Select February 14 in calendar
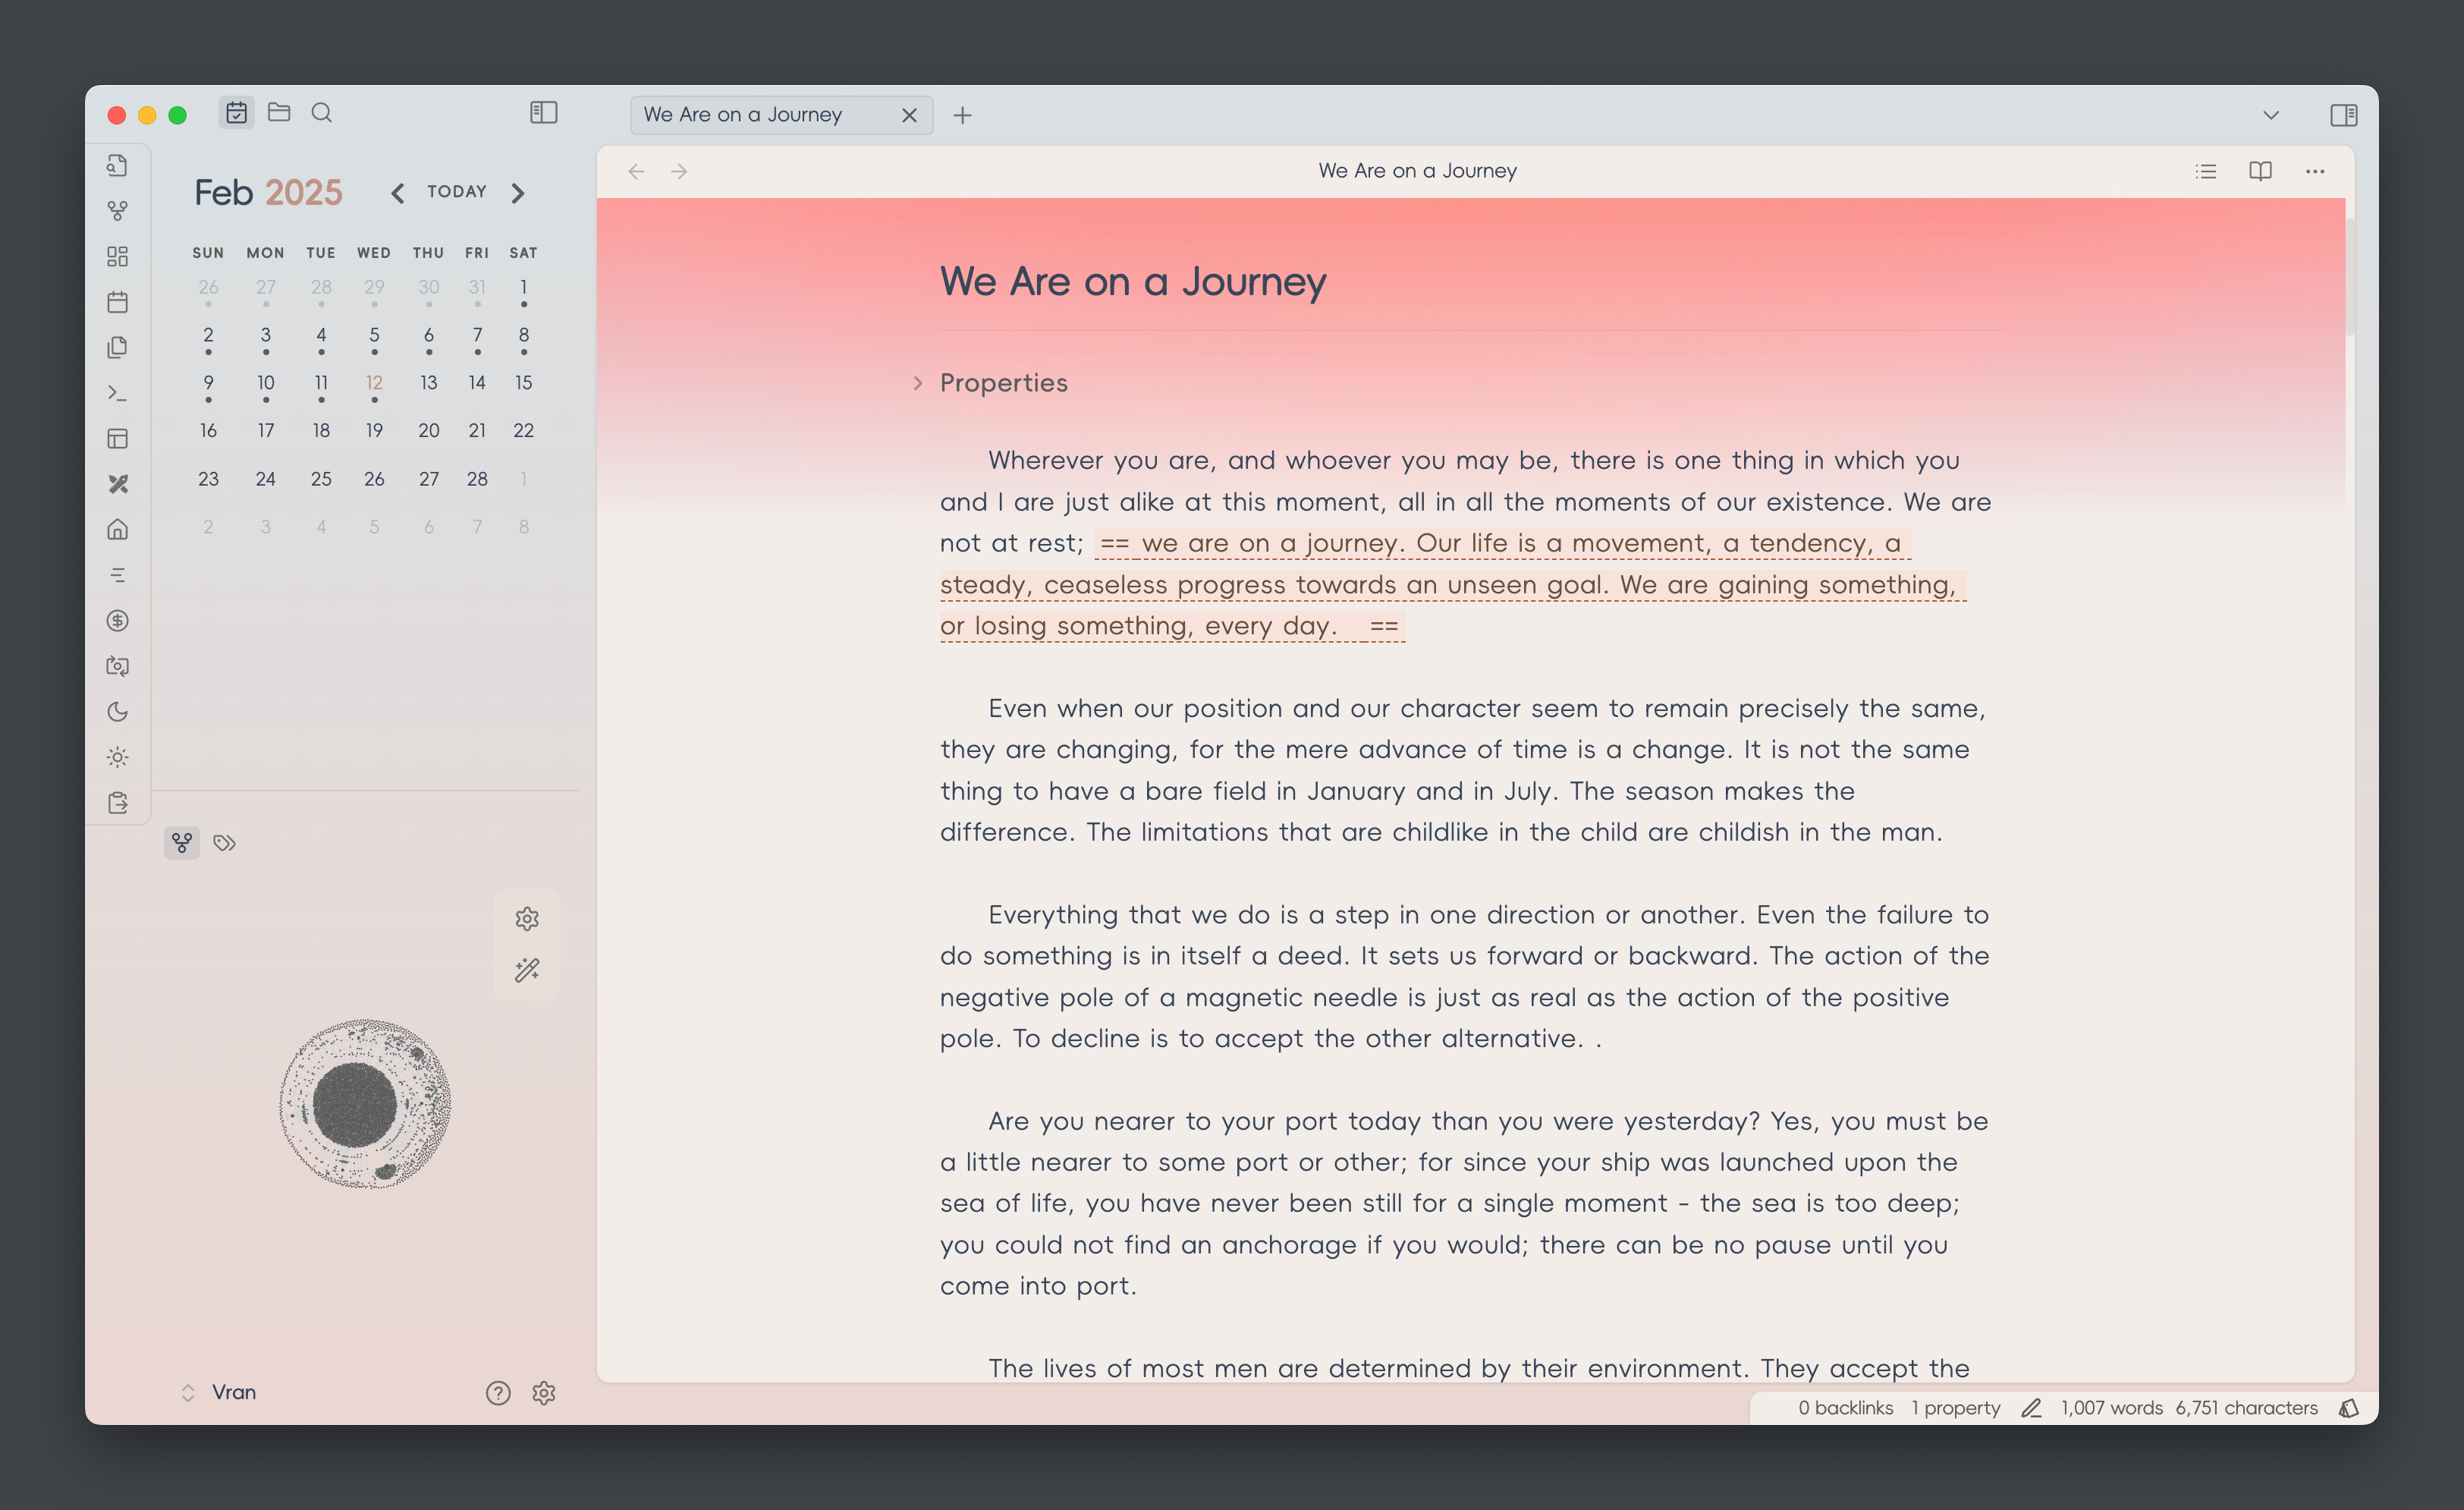This screenshot has width=2464, height=1510. pos(477,383)
